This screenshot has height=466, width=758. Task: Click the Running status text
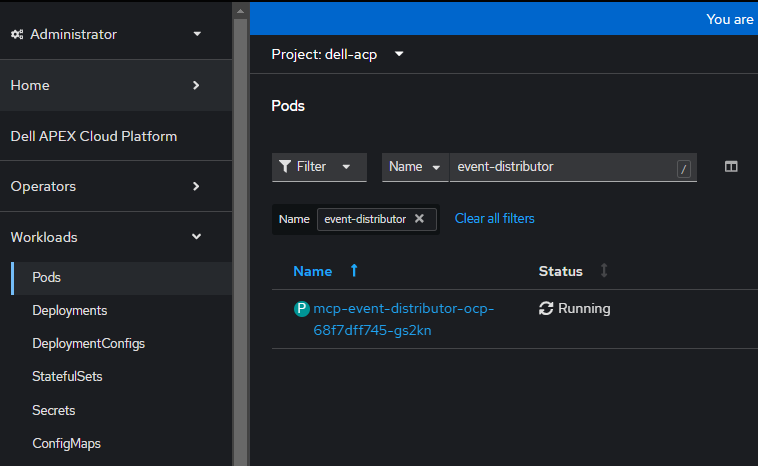click(x=584, y=308)
